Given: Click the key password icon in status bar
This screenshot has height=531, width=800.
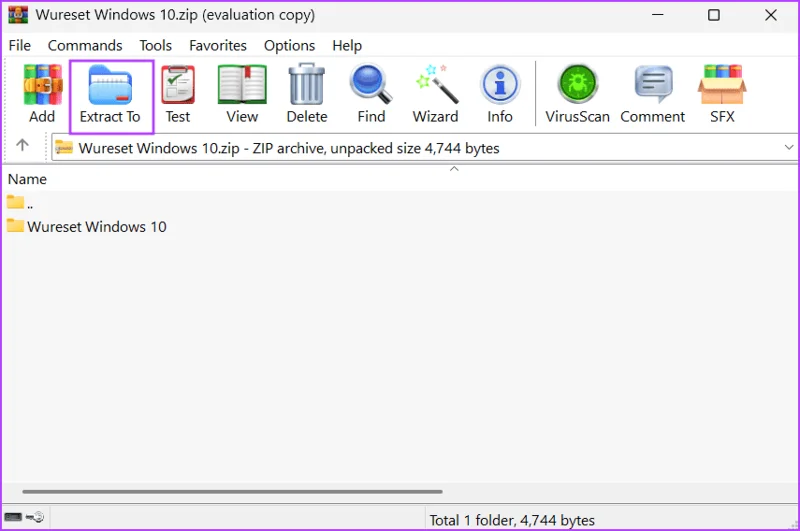Looking at the screenshot, I should pyautogui.click(x=35, y=517).
